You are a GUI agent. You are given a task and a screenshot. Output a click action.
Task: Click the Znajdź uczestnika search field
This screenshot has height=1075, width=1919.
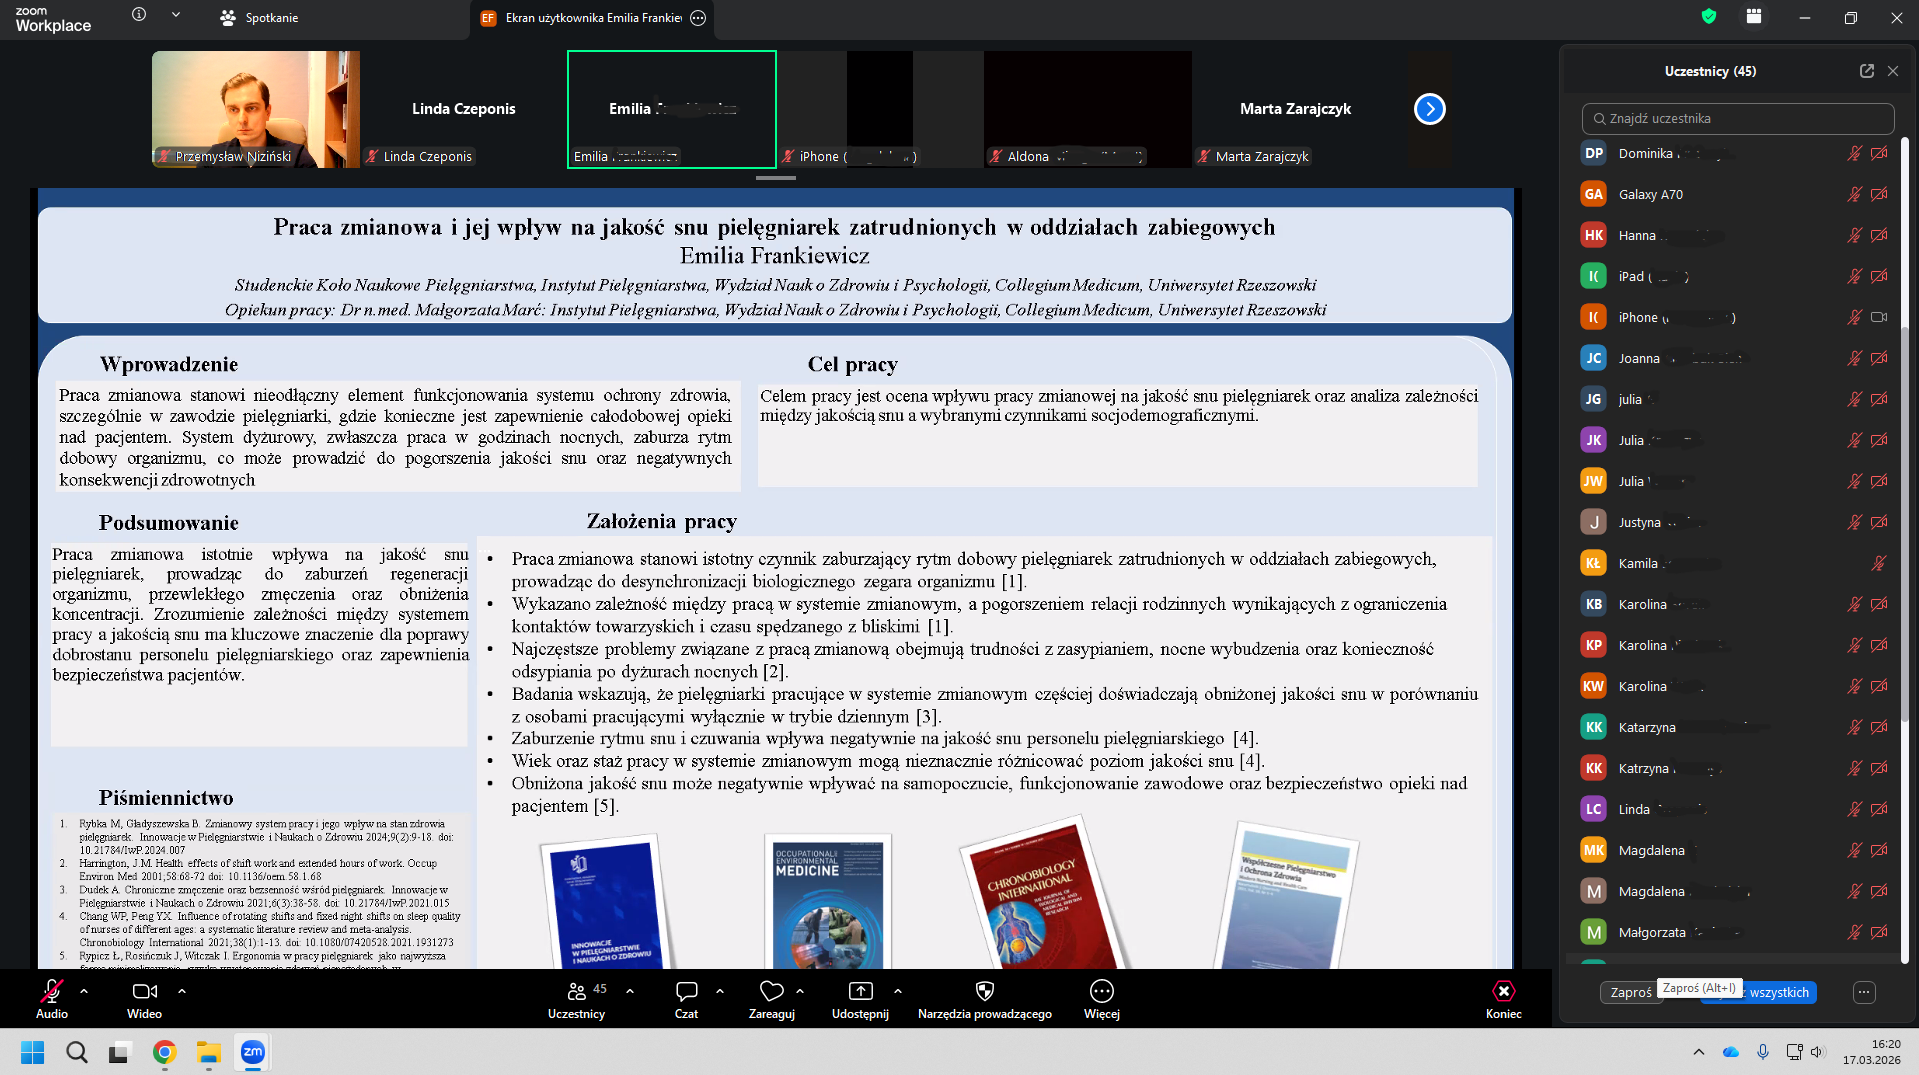[1737, 118]
